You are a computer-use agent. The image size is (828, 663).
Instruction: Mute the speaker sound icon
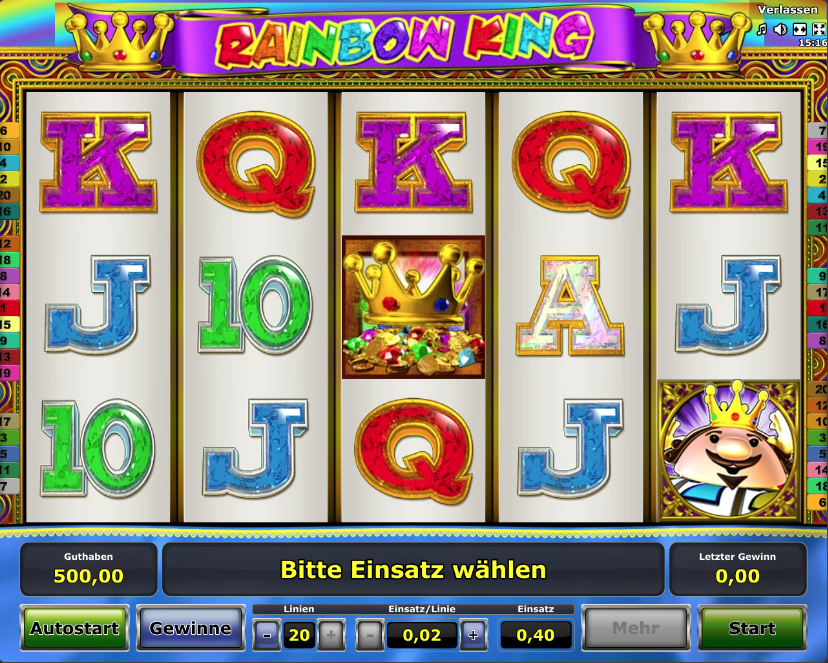pyautogui.click(x=780, y=30)
